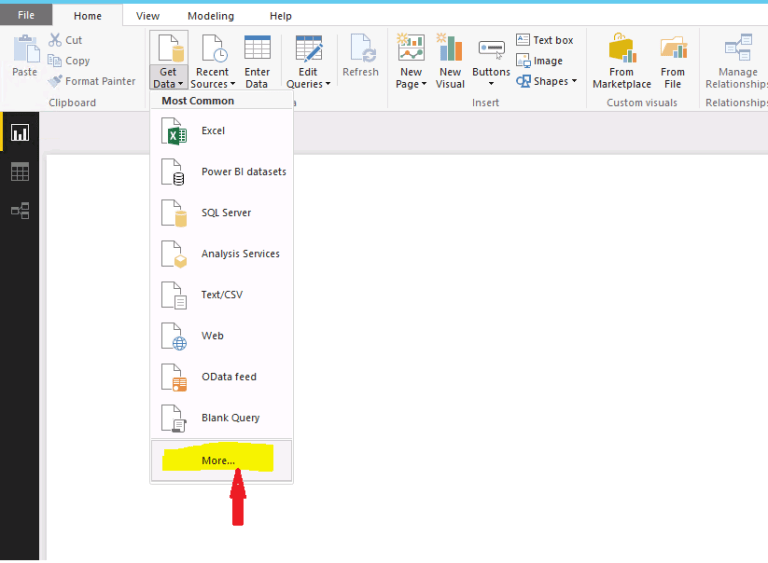This screenshot has width=768, height=563.
Task: Expand the Get Data dropdown arrow
Action: [x=180, y=84]
